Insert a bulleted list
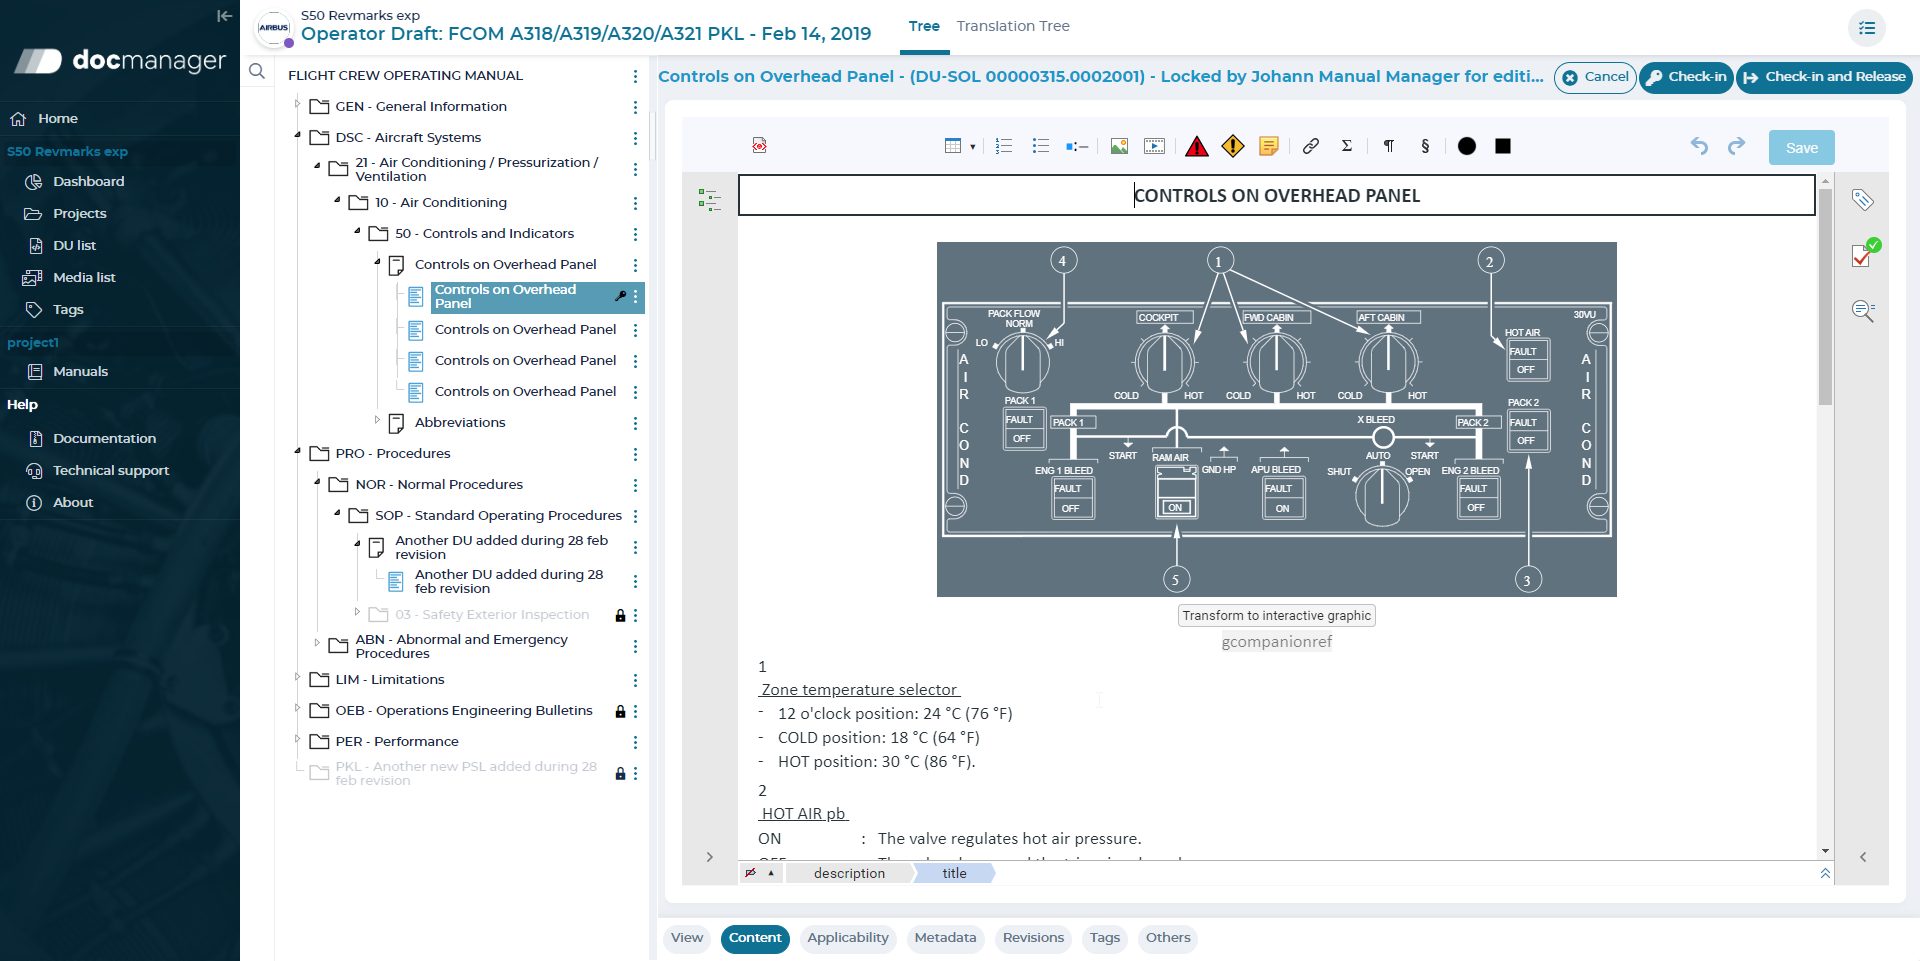This screenshot has height=961, width=1920. [1040, 146]
